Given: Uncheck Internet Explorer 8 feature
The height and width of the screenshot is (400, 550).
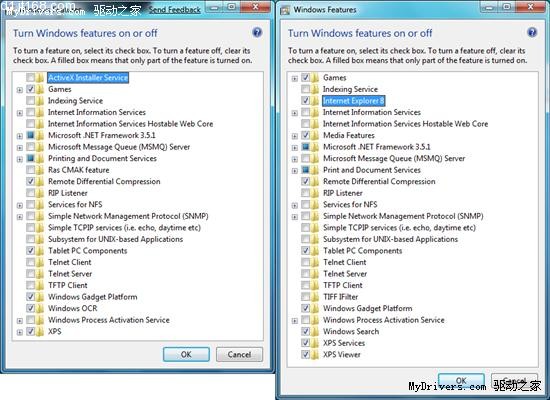Looking at the screenshot, I should click(306, 100).
